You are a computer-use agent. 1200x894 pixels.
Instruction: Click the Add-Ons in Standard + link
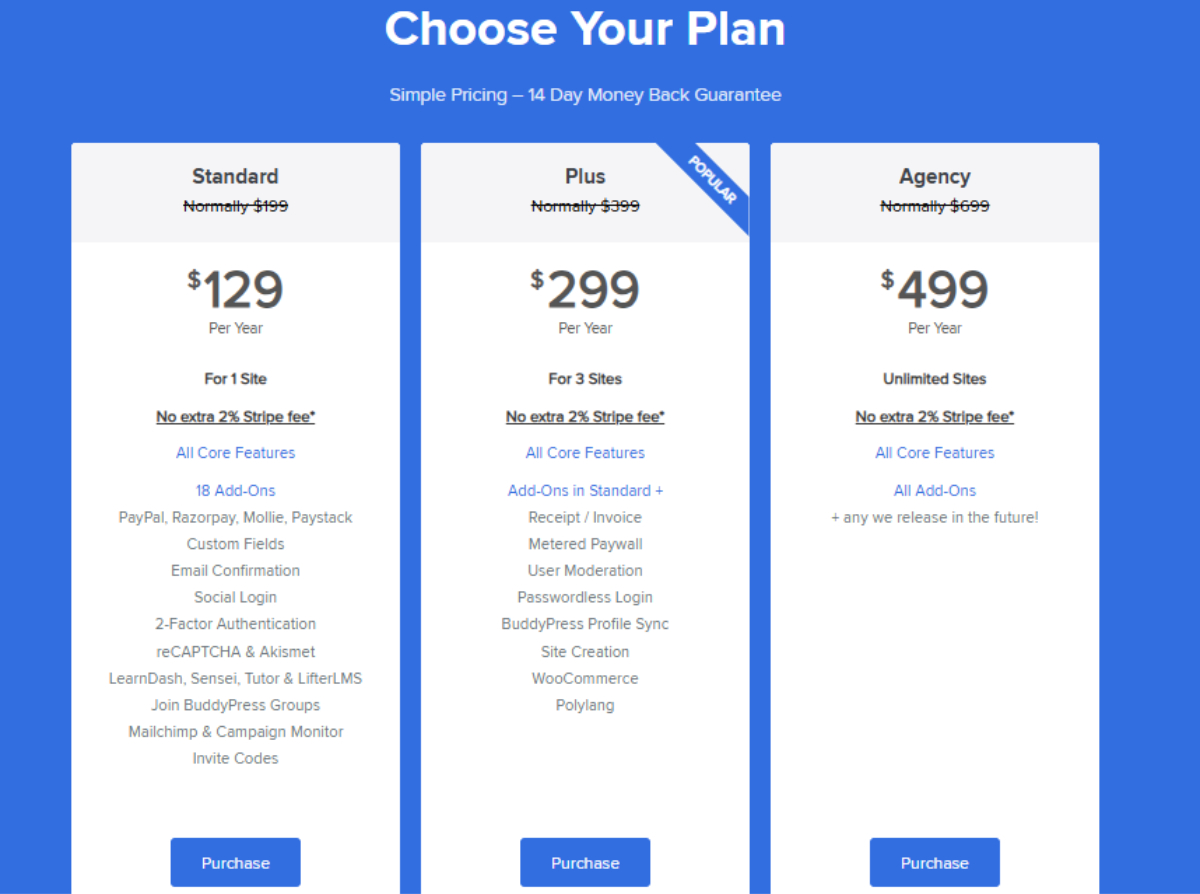585,490
